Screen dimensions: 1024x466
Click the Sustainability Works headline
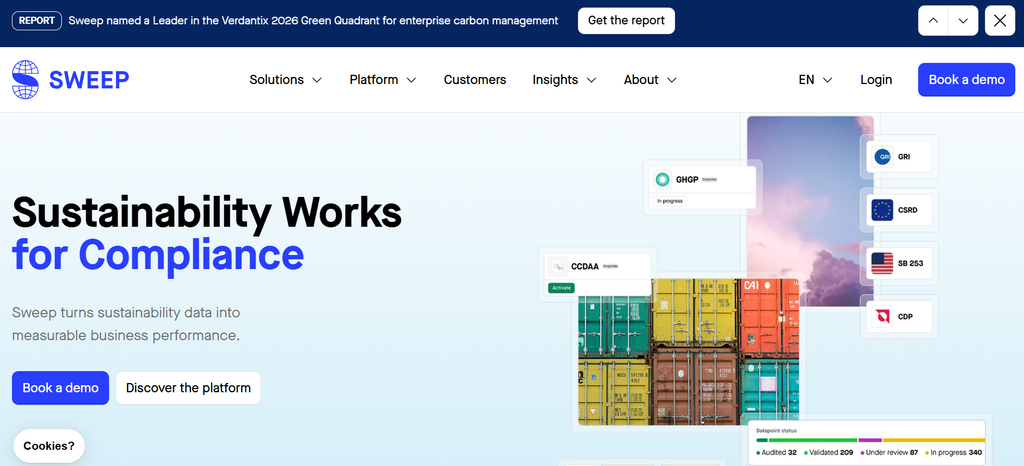(x=207, y=213)
